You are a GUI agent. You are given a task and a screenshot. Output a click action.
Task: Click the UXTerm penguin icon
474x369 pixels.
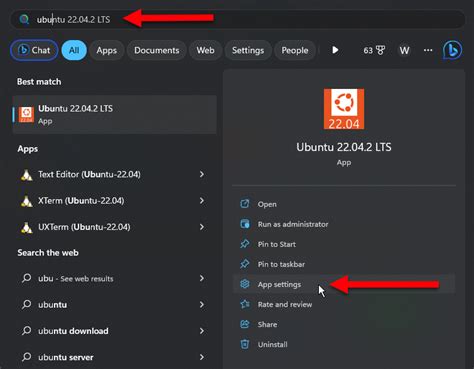coord(26,227)
